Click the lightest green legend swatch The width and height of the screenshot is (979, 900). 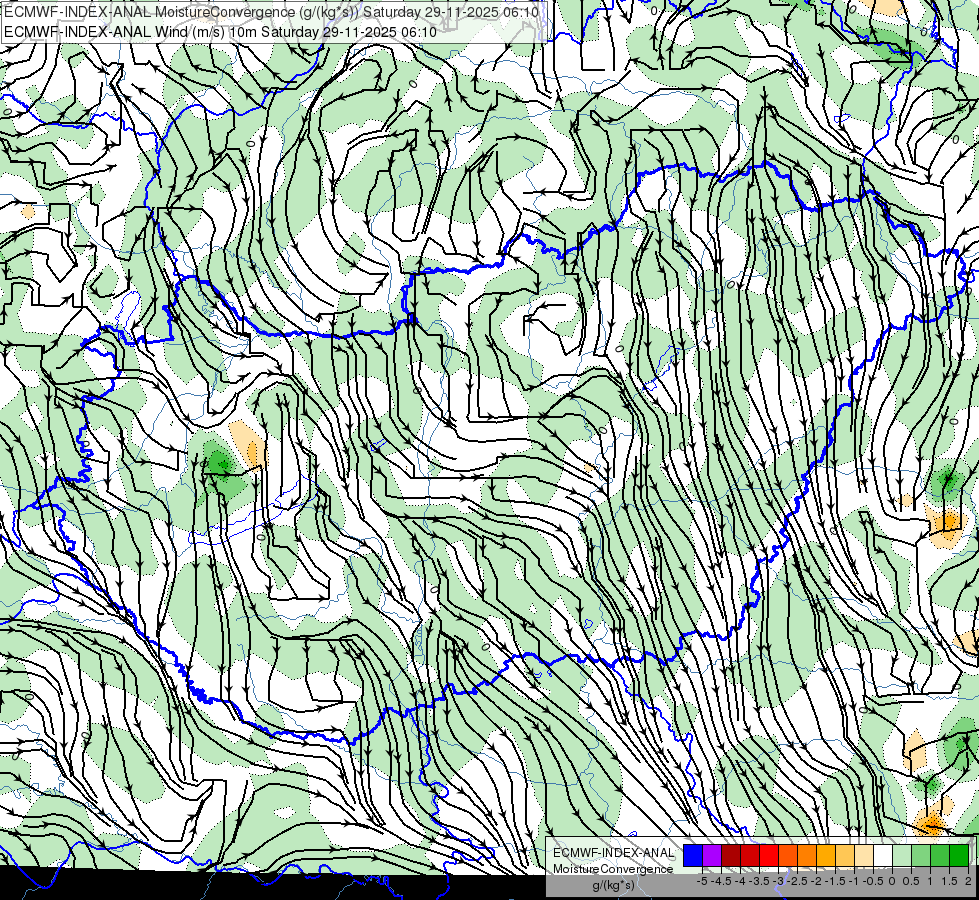[x=902, y=855]
